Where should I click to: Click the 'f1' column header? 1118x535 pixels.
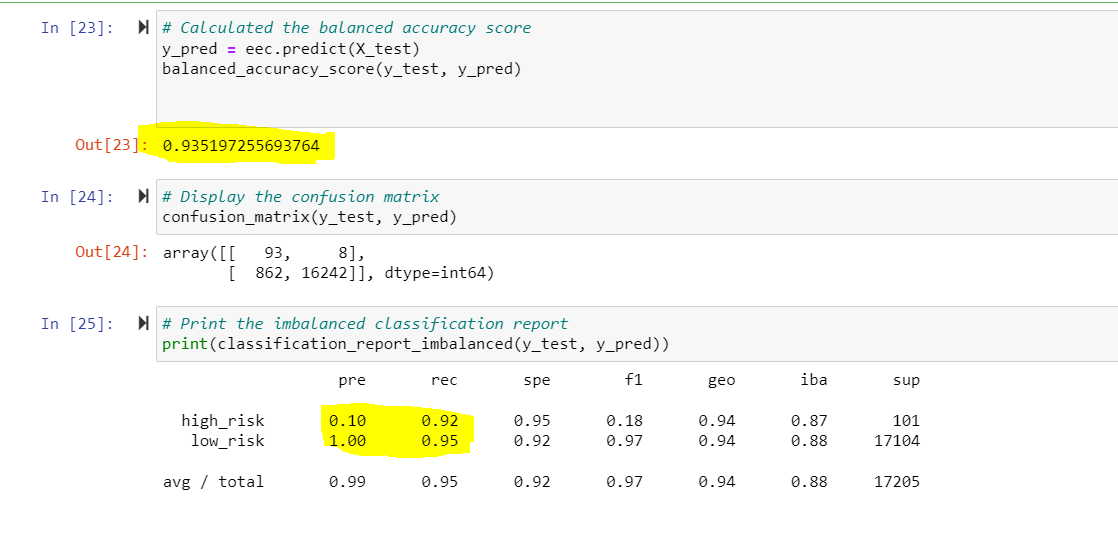pos(634,380)
